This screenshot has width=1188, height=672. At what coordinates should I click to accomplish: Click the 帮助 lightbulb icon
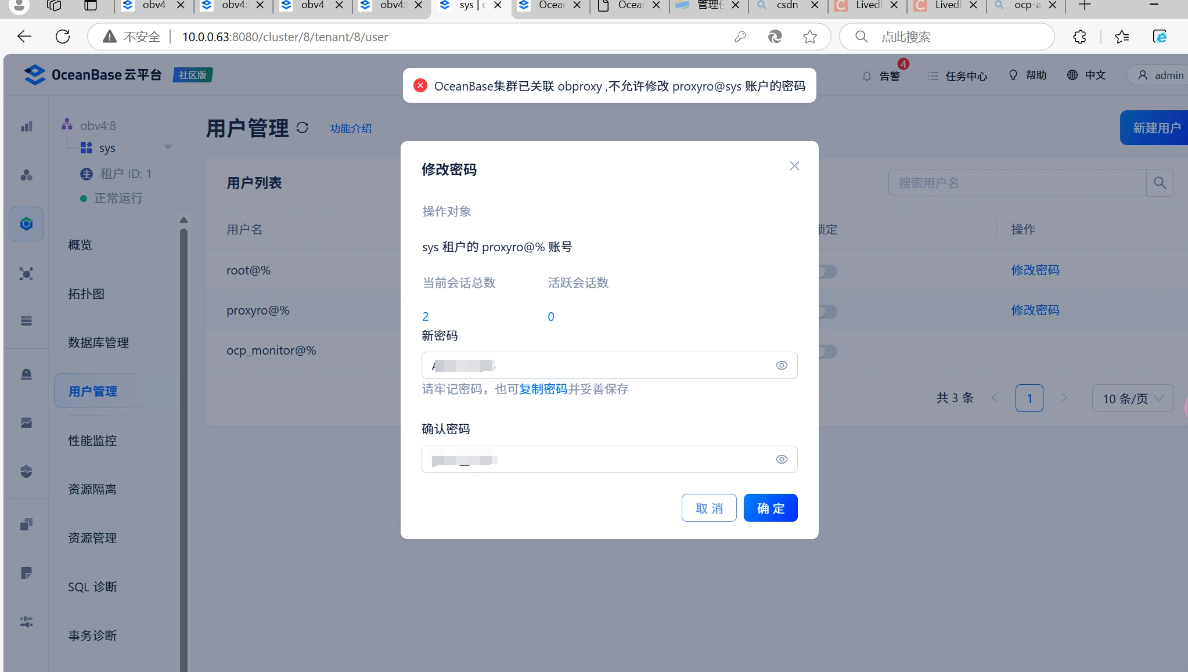[1013, 75]
